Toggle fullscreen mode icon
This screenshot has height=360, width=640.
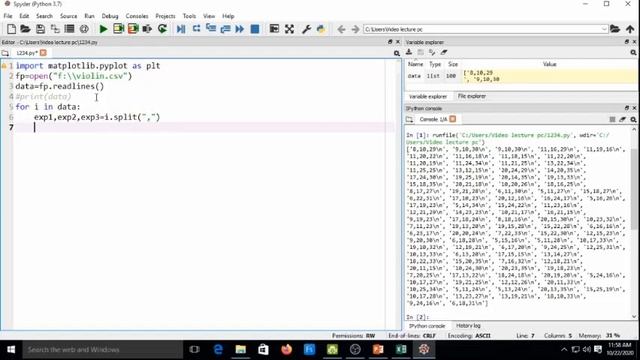click(289, 29)
